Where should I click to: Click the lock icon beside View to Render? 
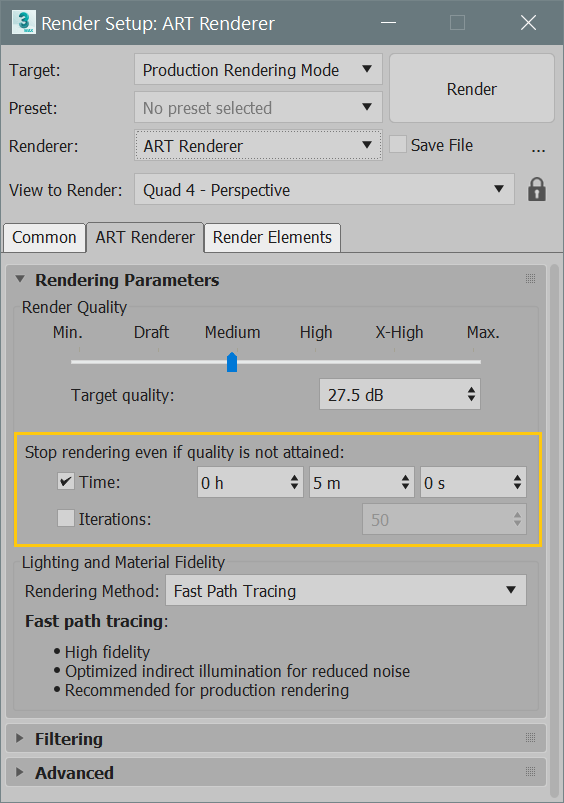click(536, 189)
